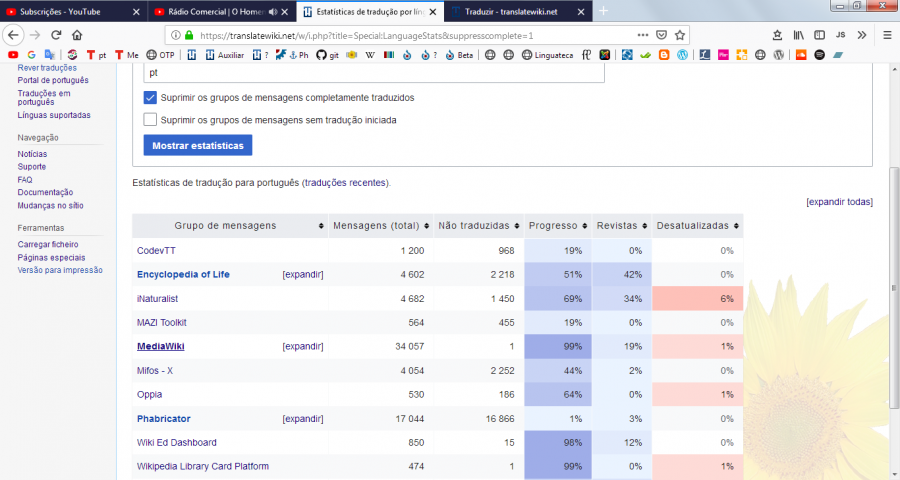This screenshot has height=480, width=900.
Task: Sort by Desatualizadas column
Action: (697, 226)
